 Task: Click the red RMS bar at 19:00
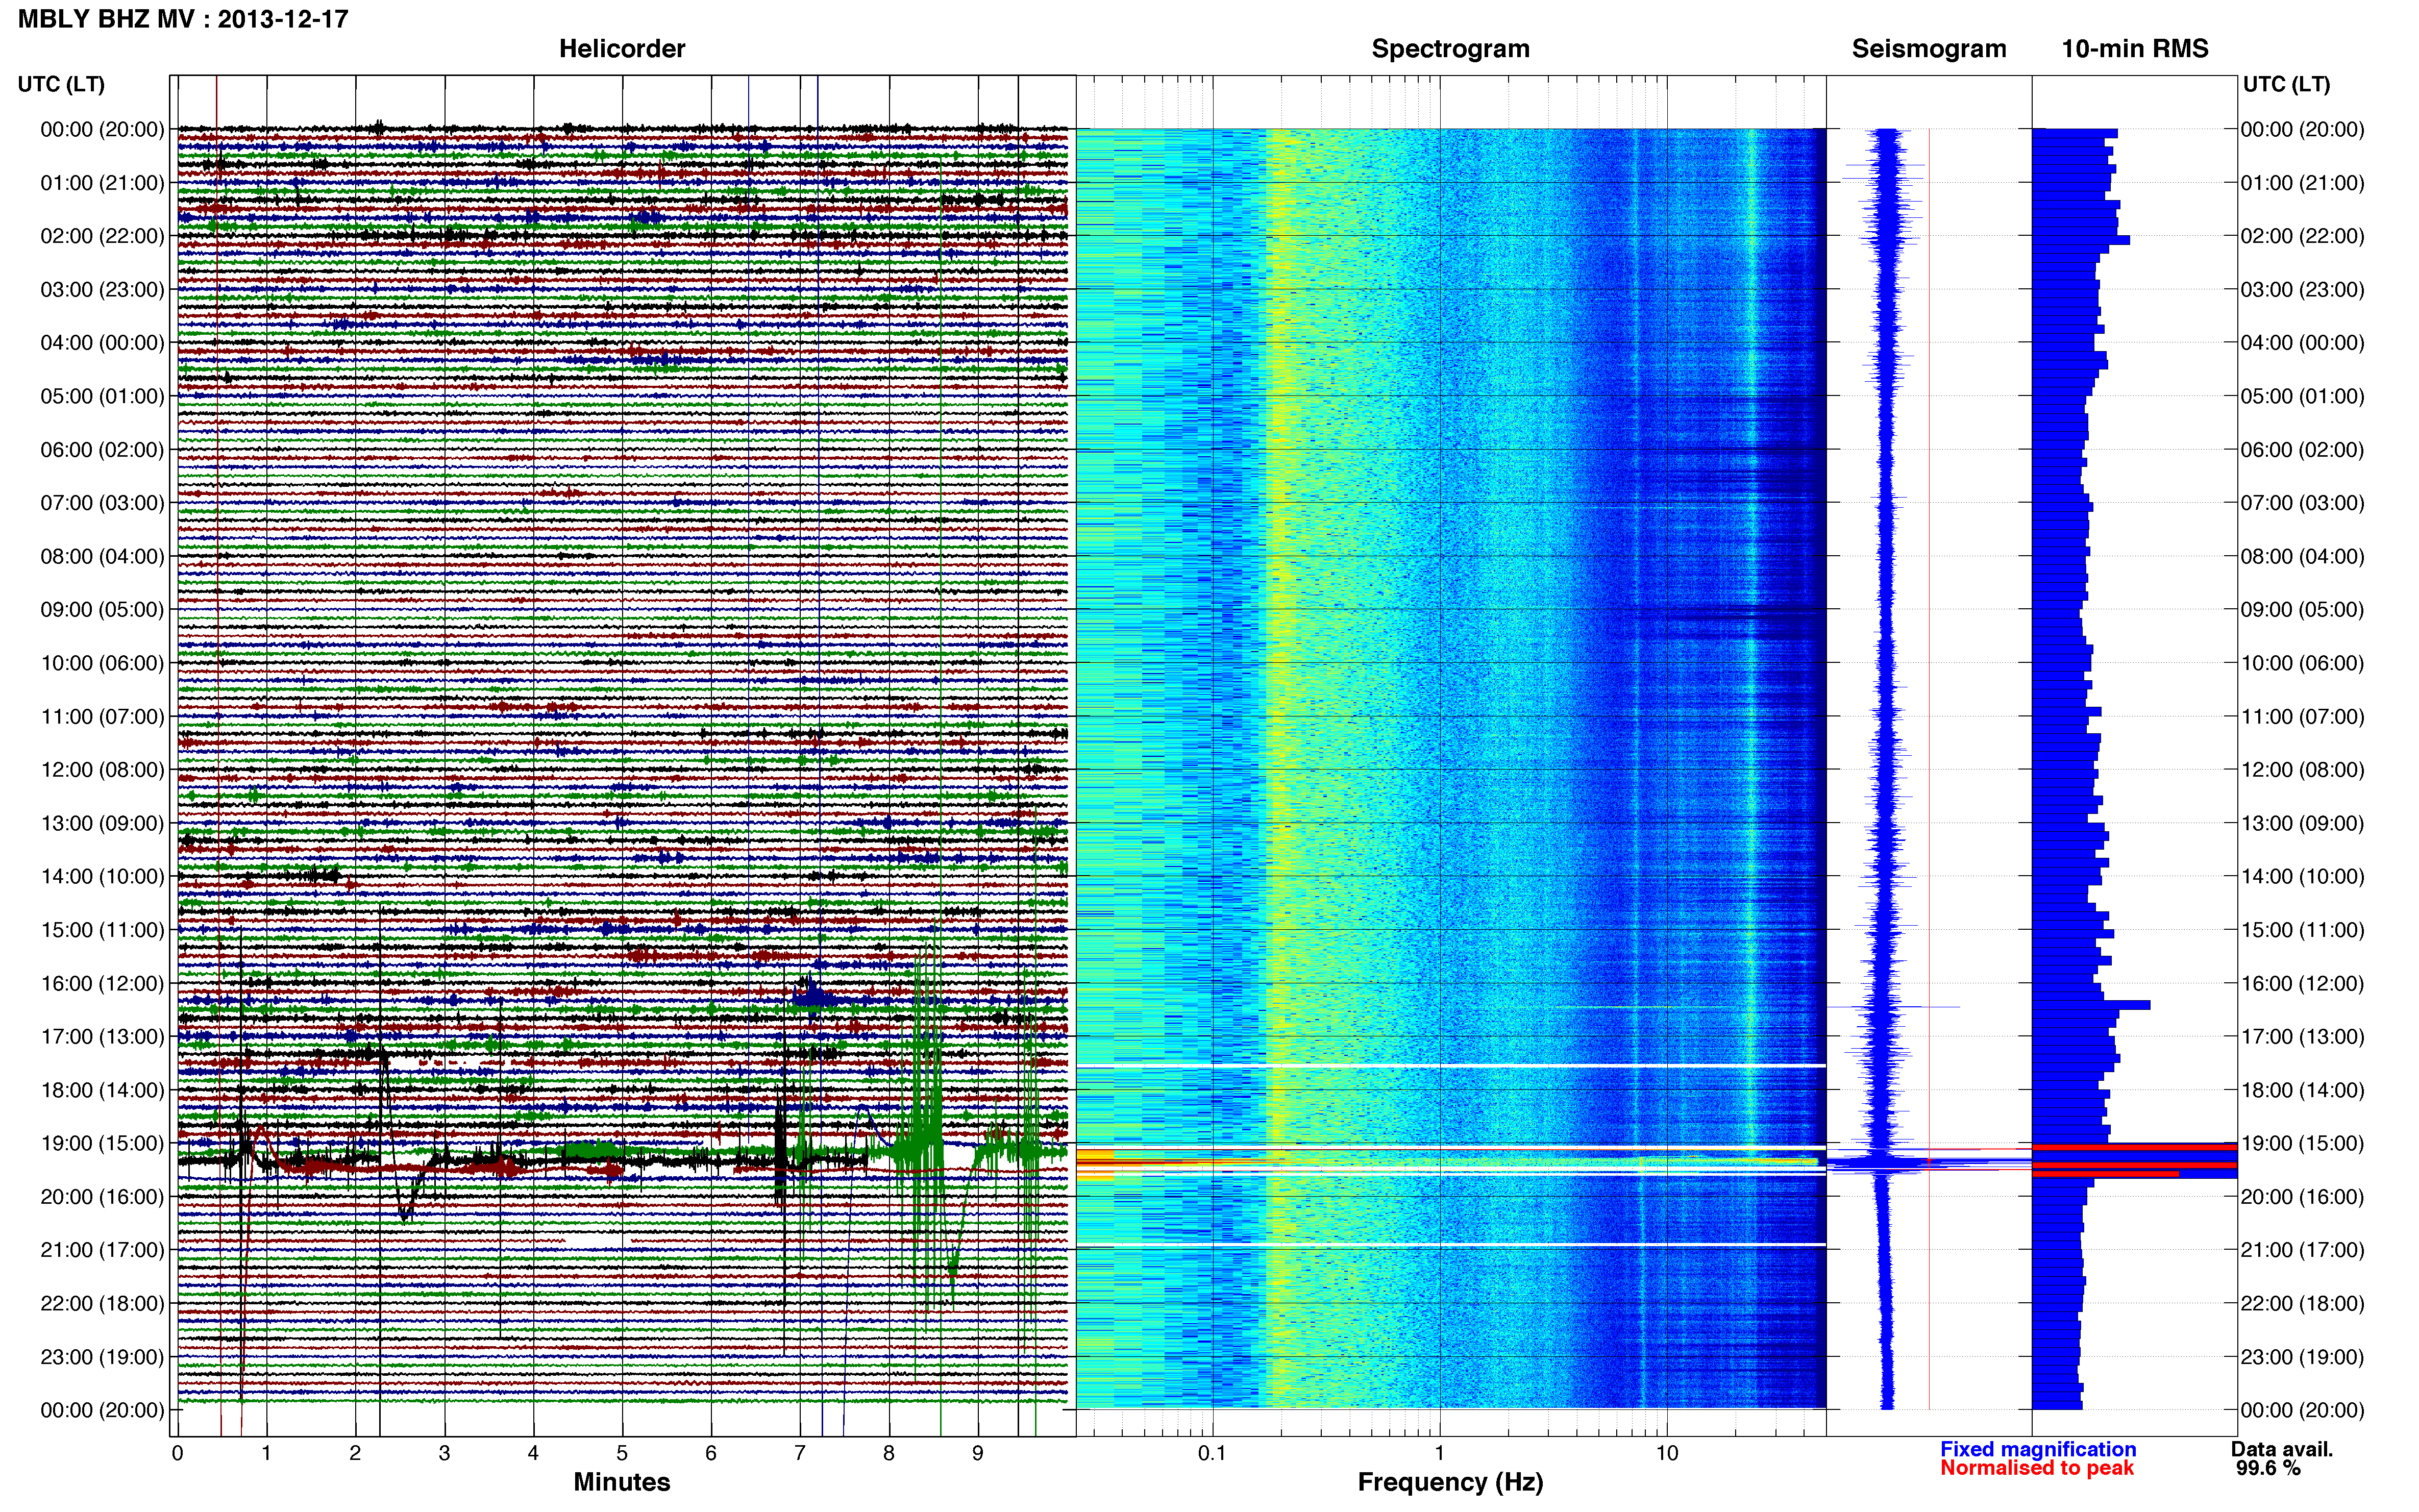[2135, 1147]
